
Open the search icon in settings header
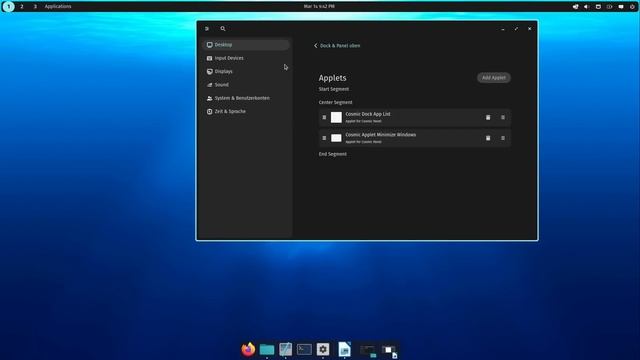[x=223, y=29]
